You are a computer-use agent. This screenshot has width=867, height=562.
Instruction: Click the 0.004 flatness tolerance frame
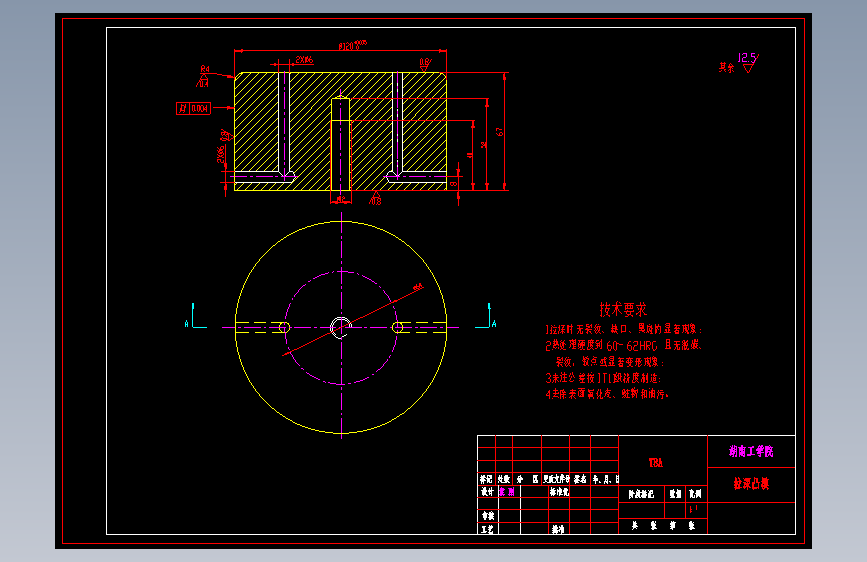(193, 108)
